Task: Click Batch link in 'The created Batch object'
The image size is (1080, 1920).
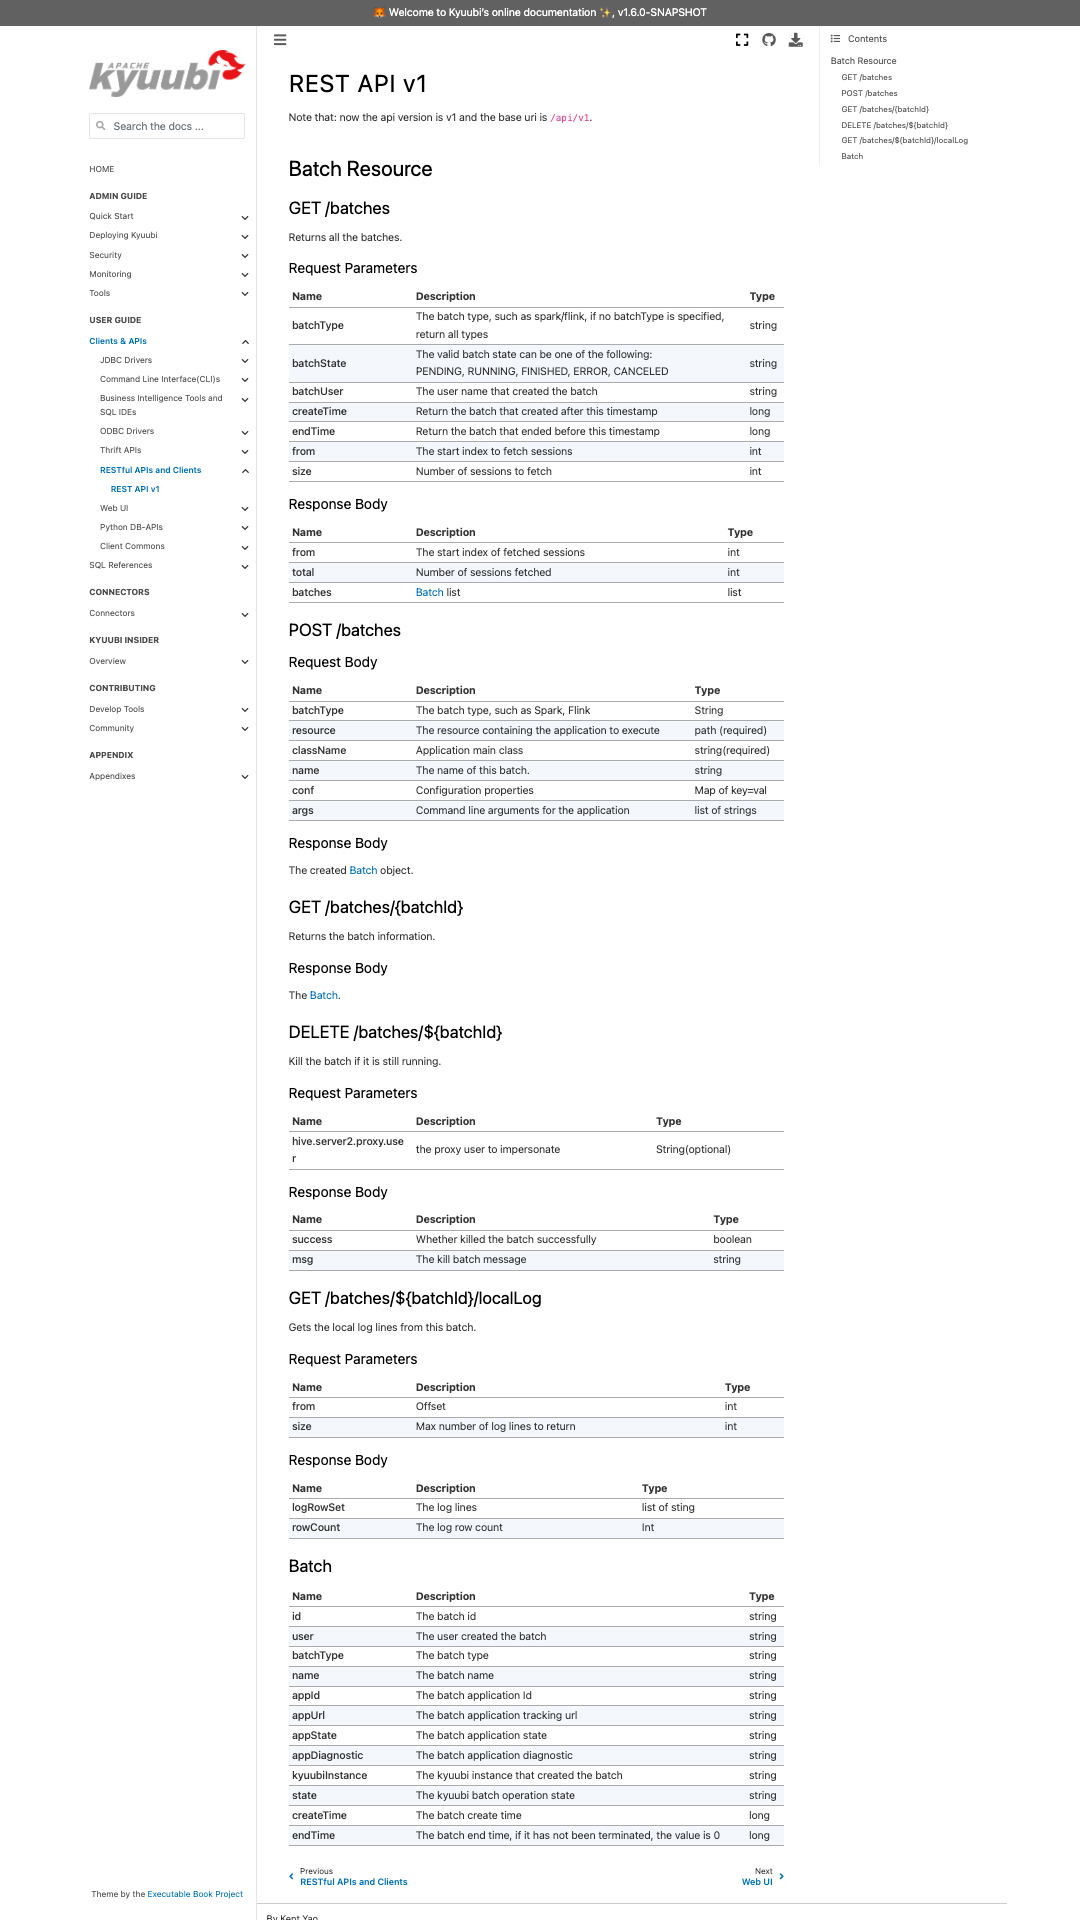Action: pos(363,870)
